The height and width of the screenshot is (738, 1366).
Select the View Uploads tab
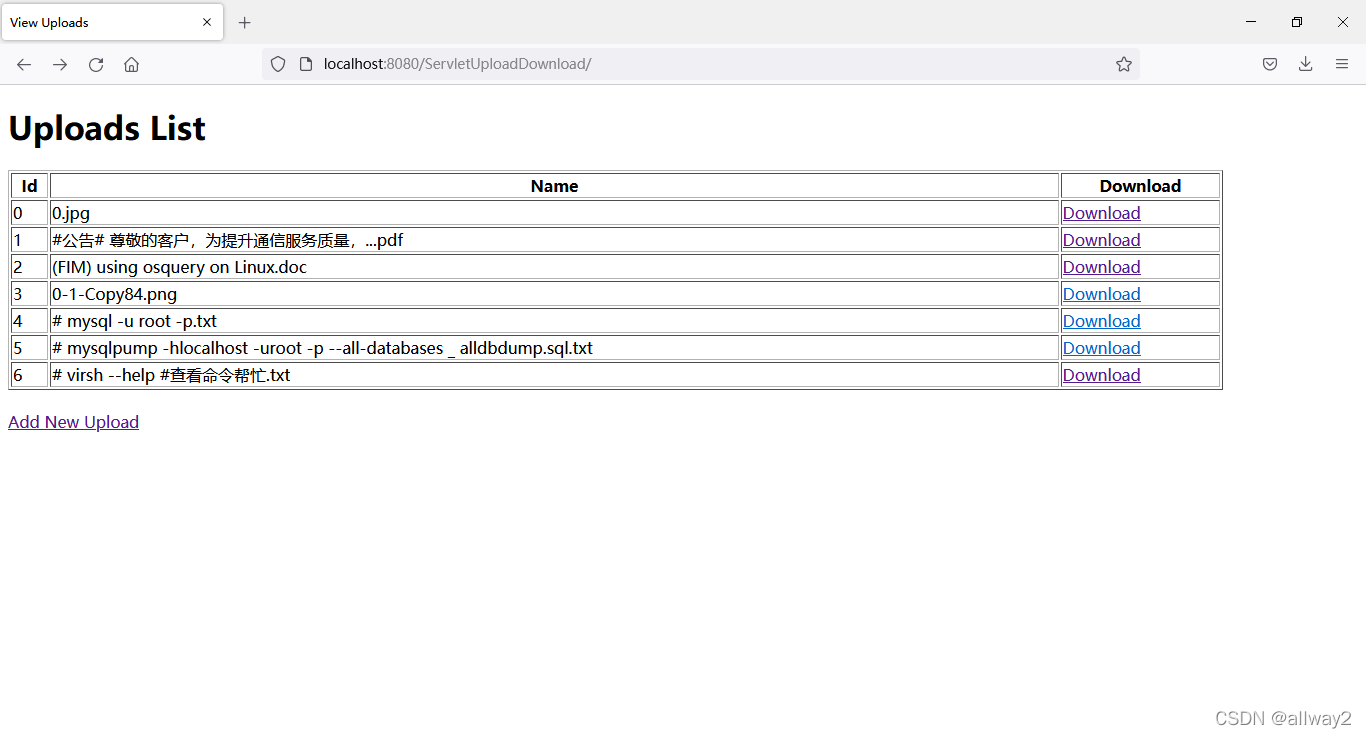point(112,22)
